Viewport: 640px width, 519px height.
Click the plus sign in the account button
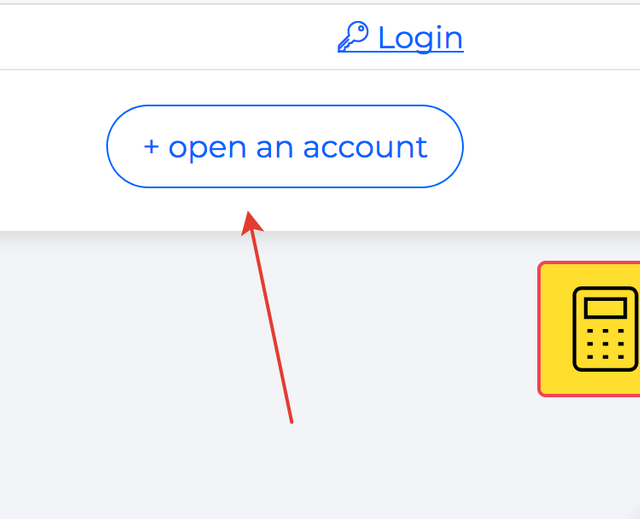tap(151, 147)
